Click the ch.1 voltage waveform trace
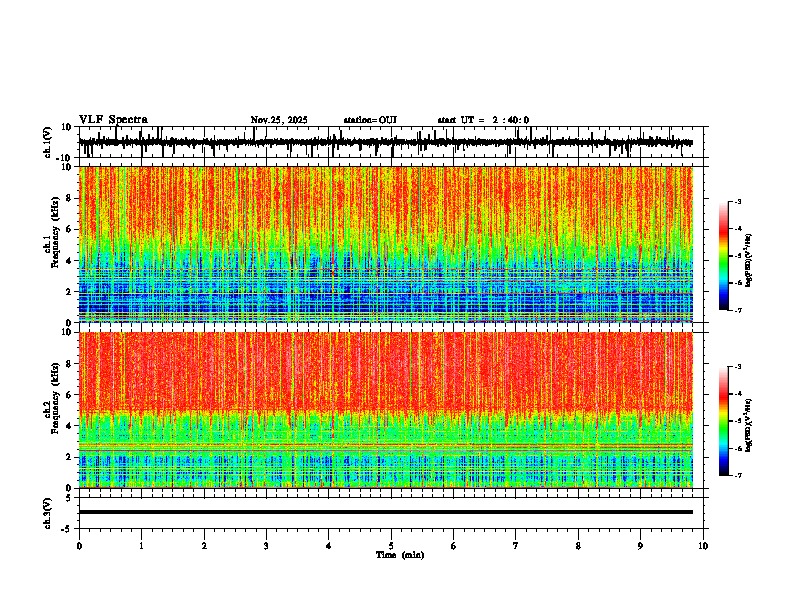Image resolution: width=792 pixels, height=612 pixels. tap(385, 142)
